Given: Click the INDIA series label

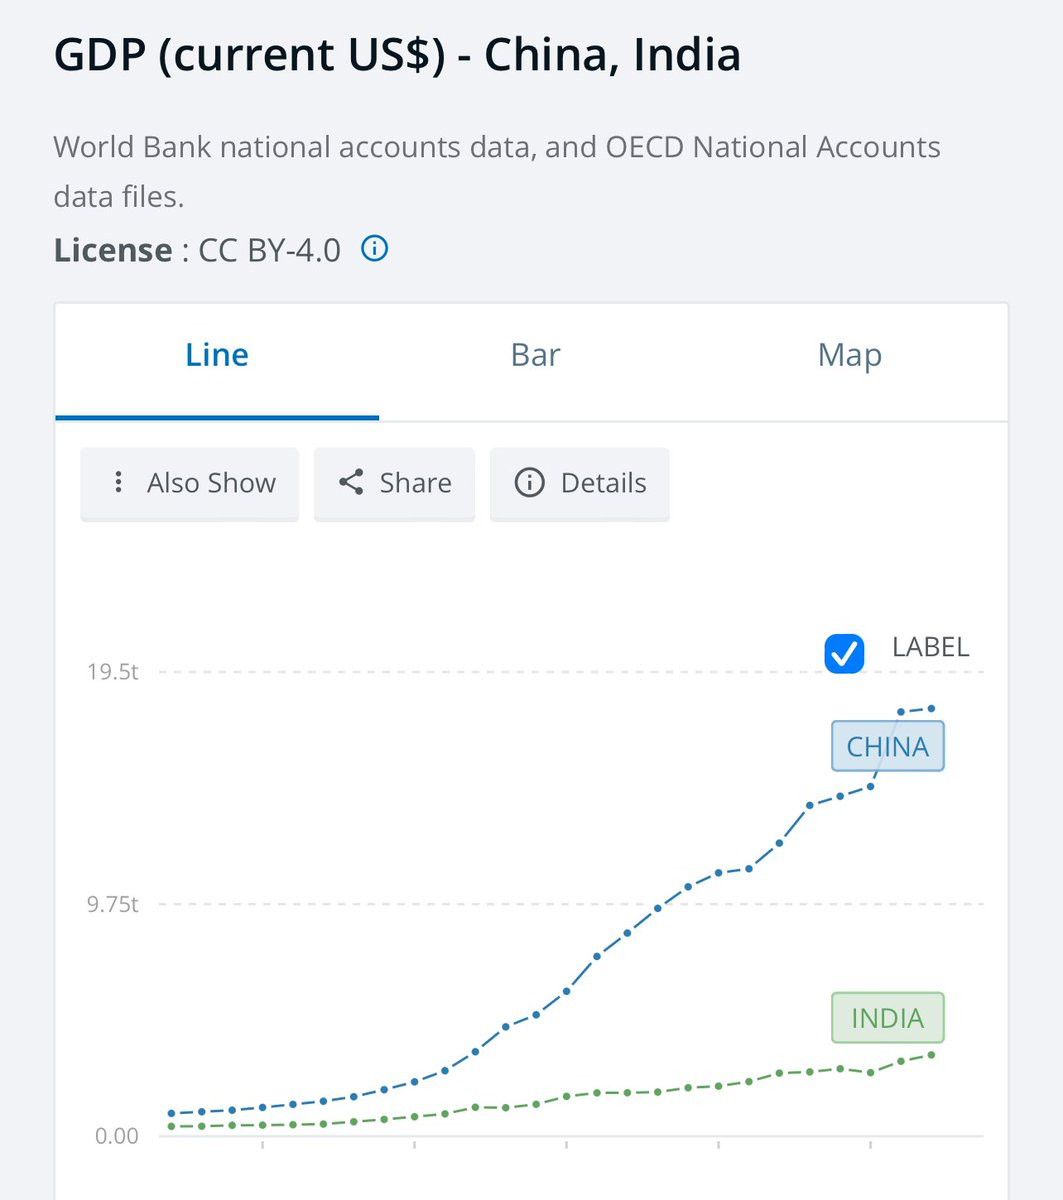Looking at the screenshot, I should pyautogui.click(x=888, y=1018).
